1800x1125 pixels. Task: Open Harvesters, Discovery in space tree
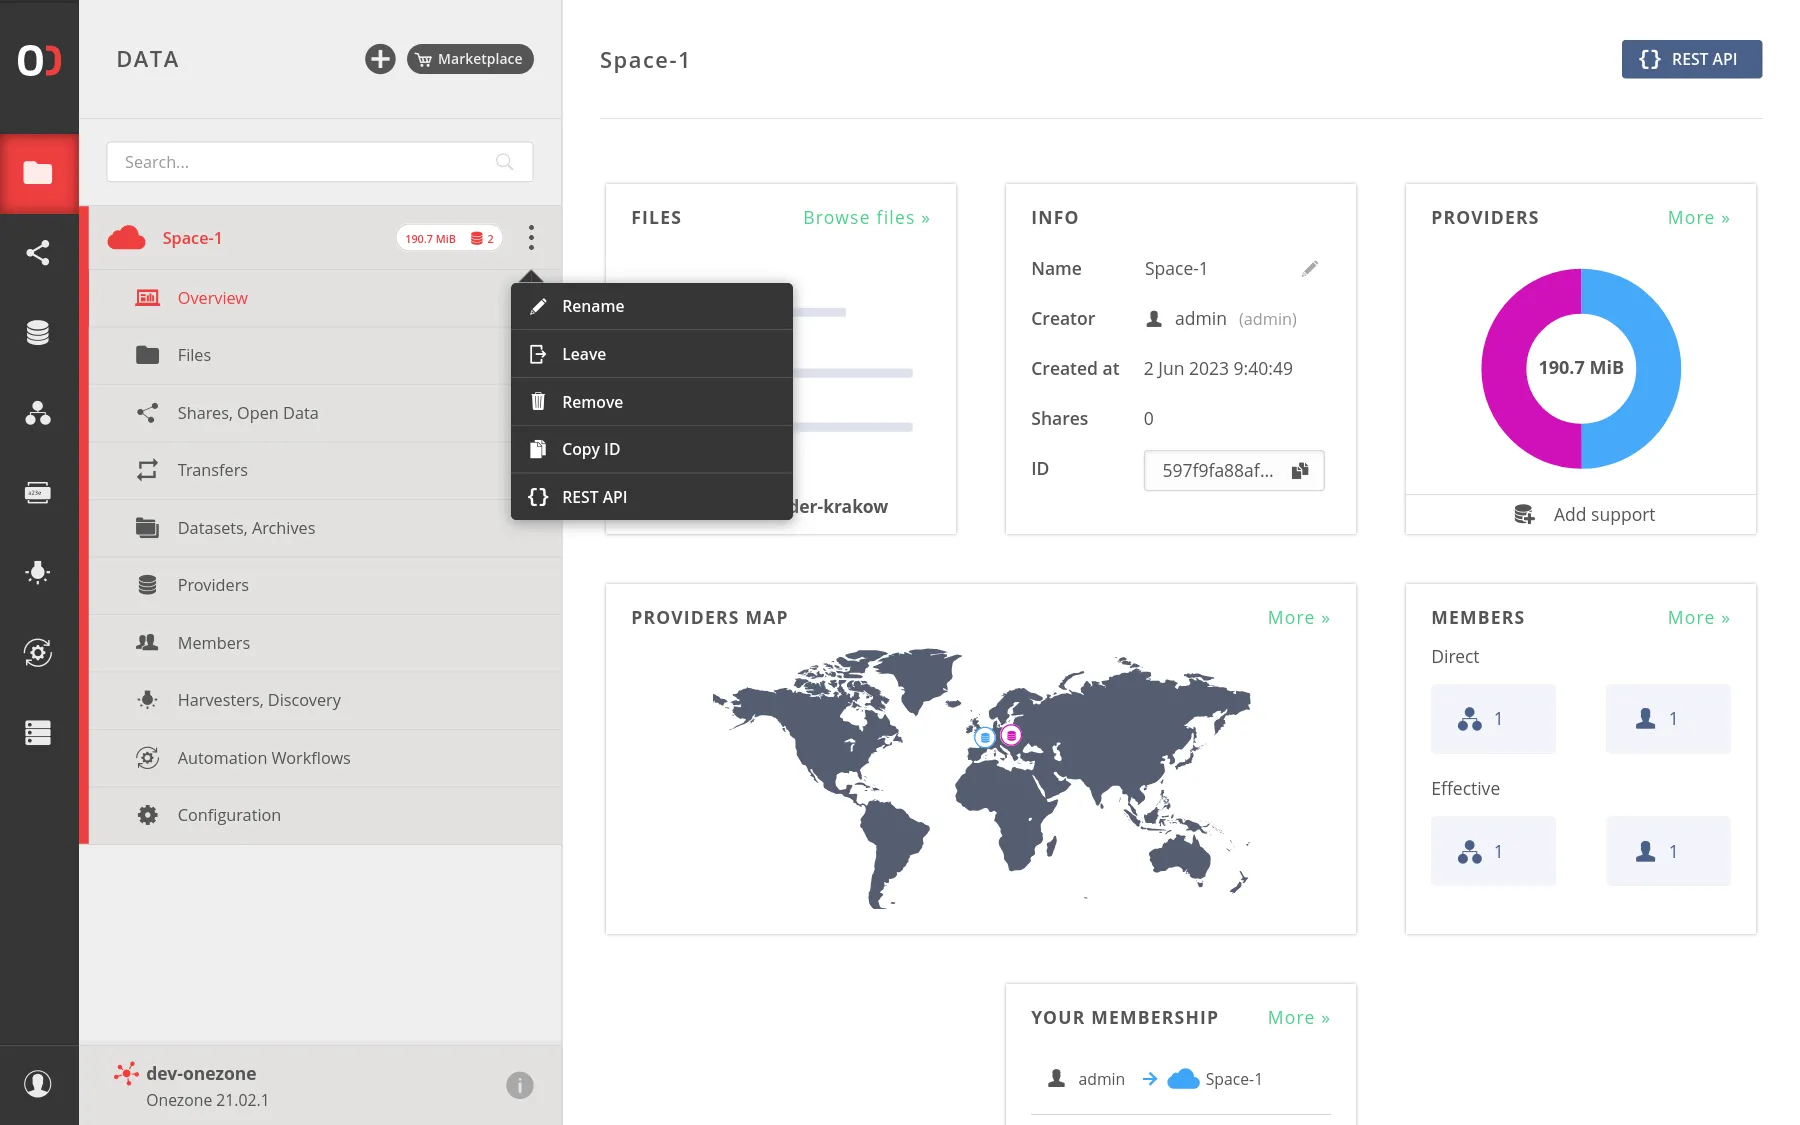(259, 700)
